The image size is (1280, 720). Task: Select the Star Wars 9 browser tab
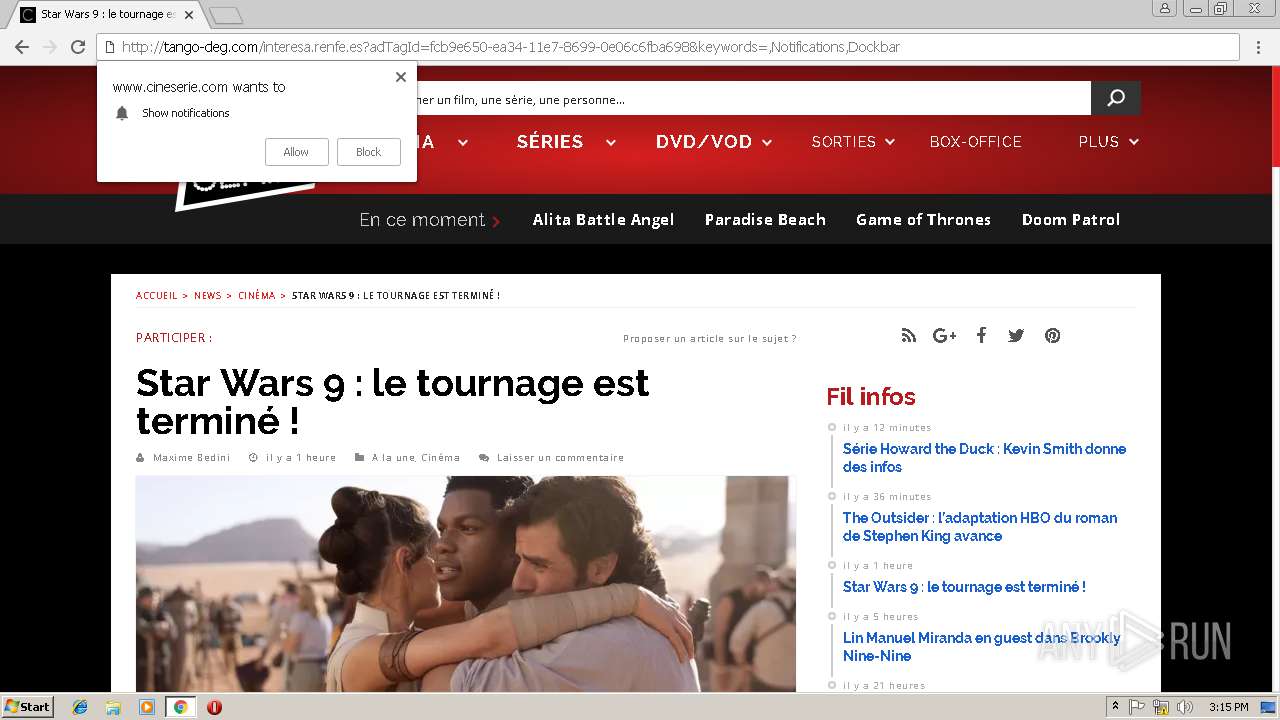click(107, 15)
